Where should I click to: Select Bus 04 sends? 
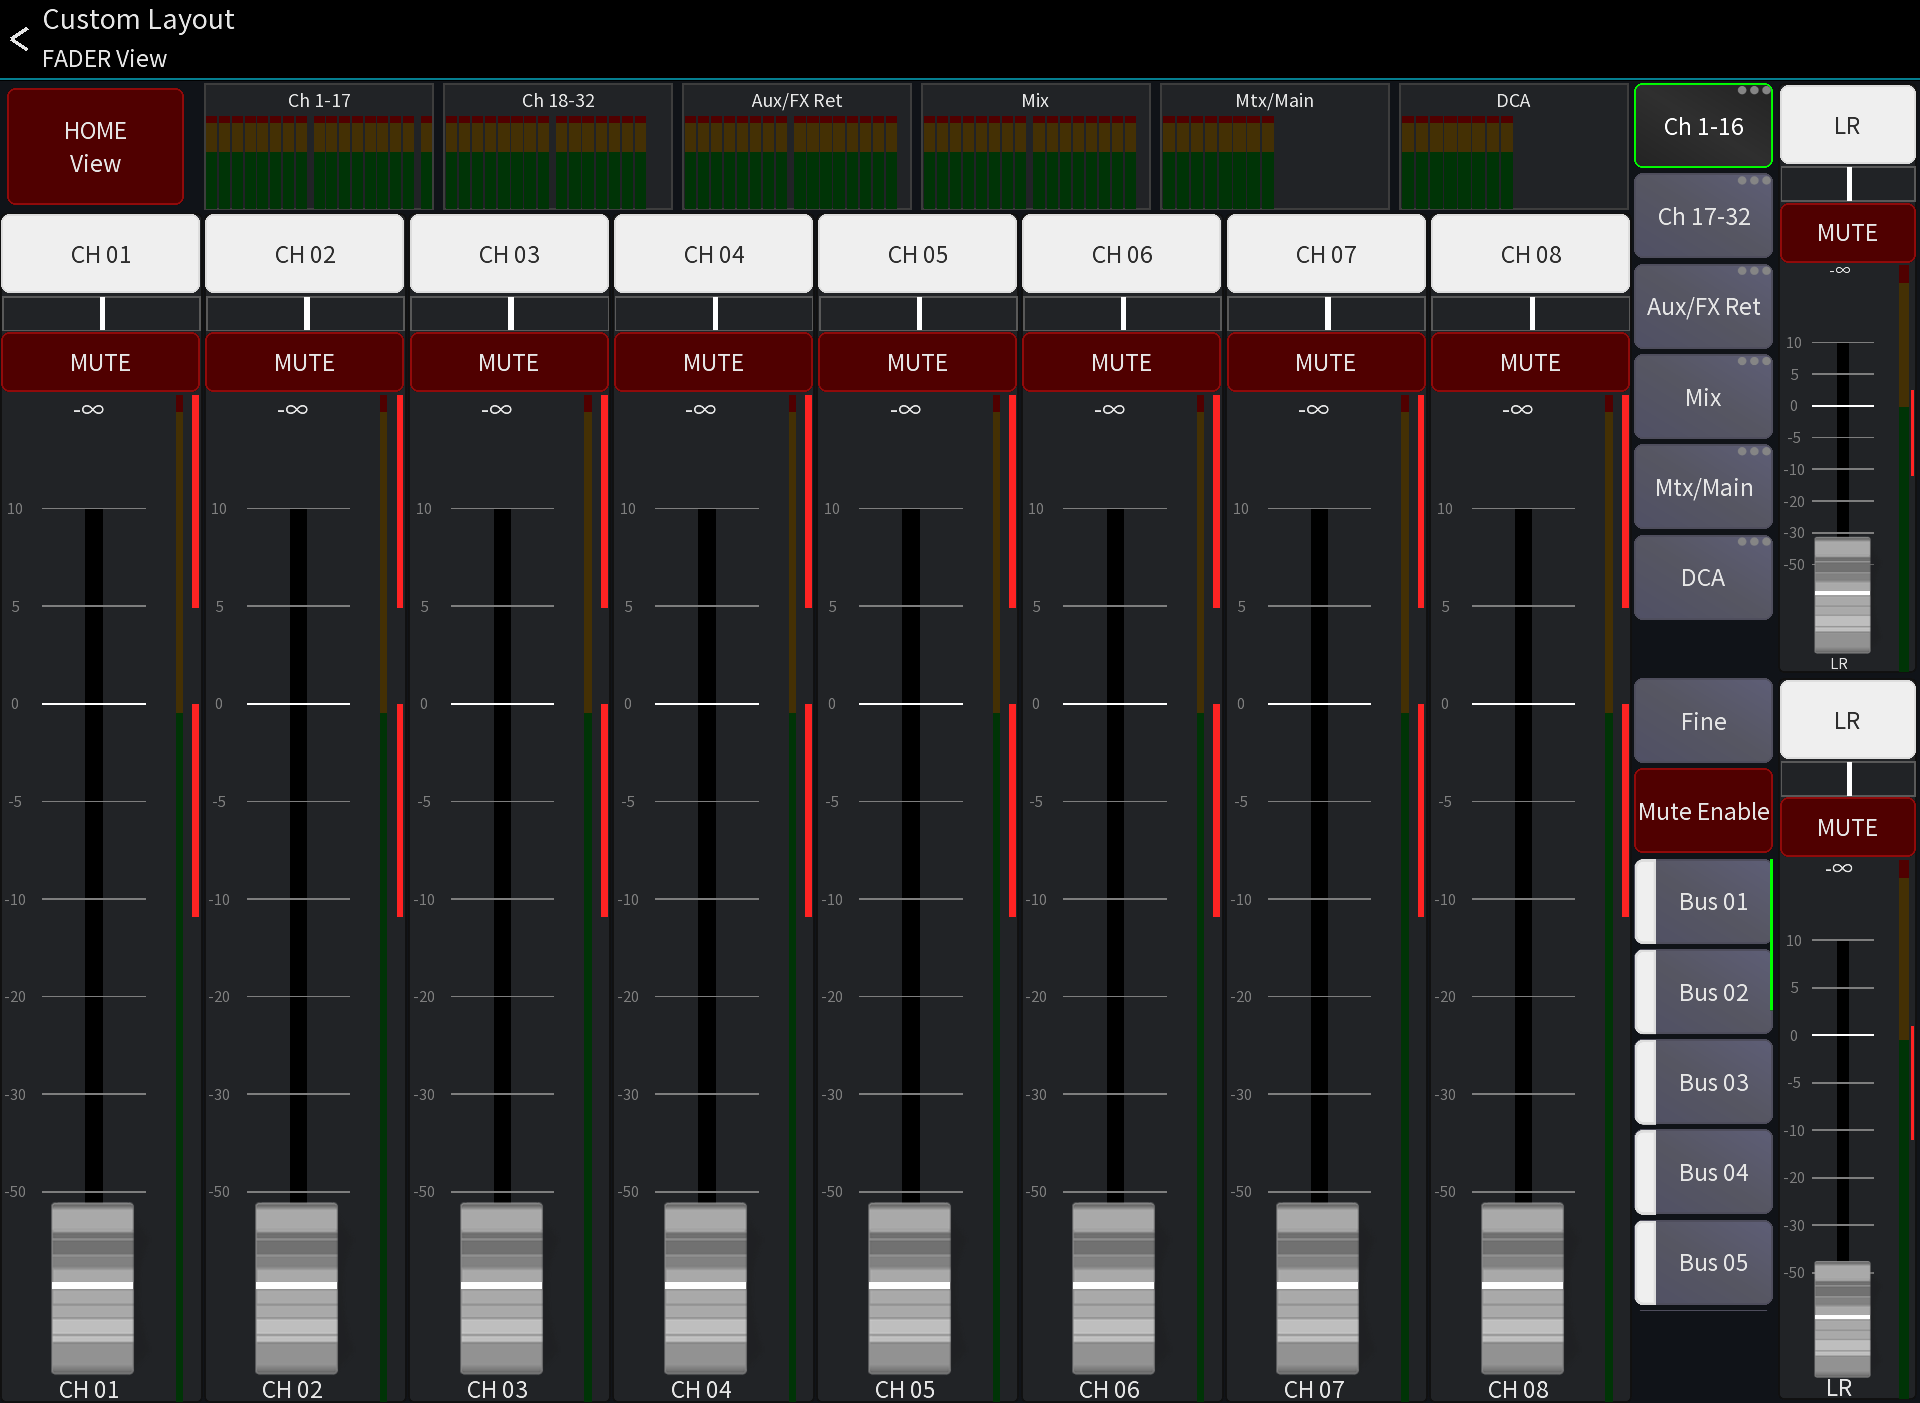click(x=1703, y=1172)
